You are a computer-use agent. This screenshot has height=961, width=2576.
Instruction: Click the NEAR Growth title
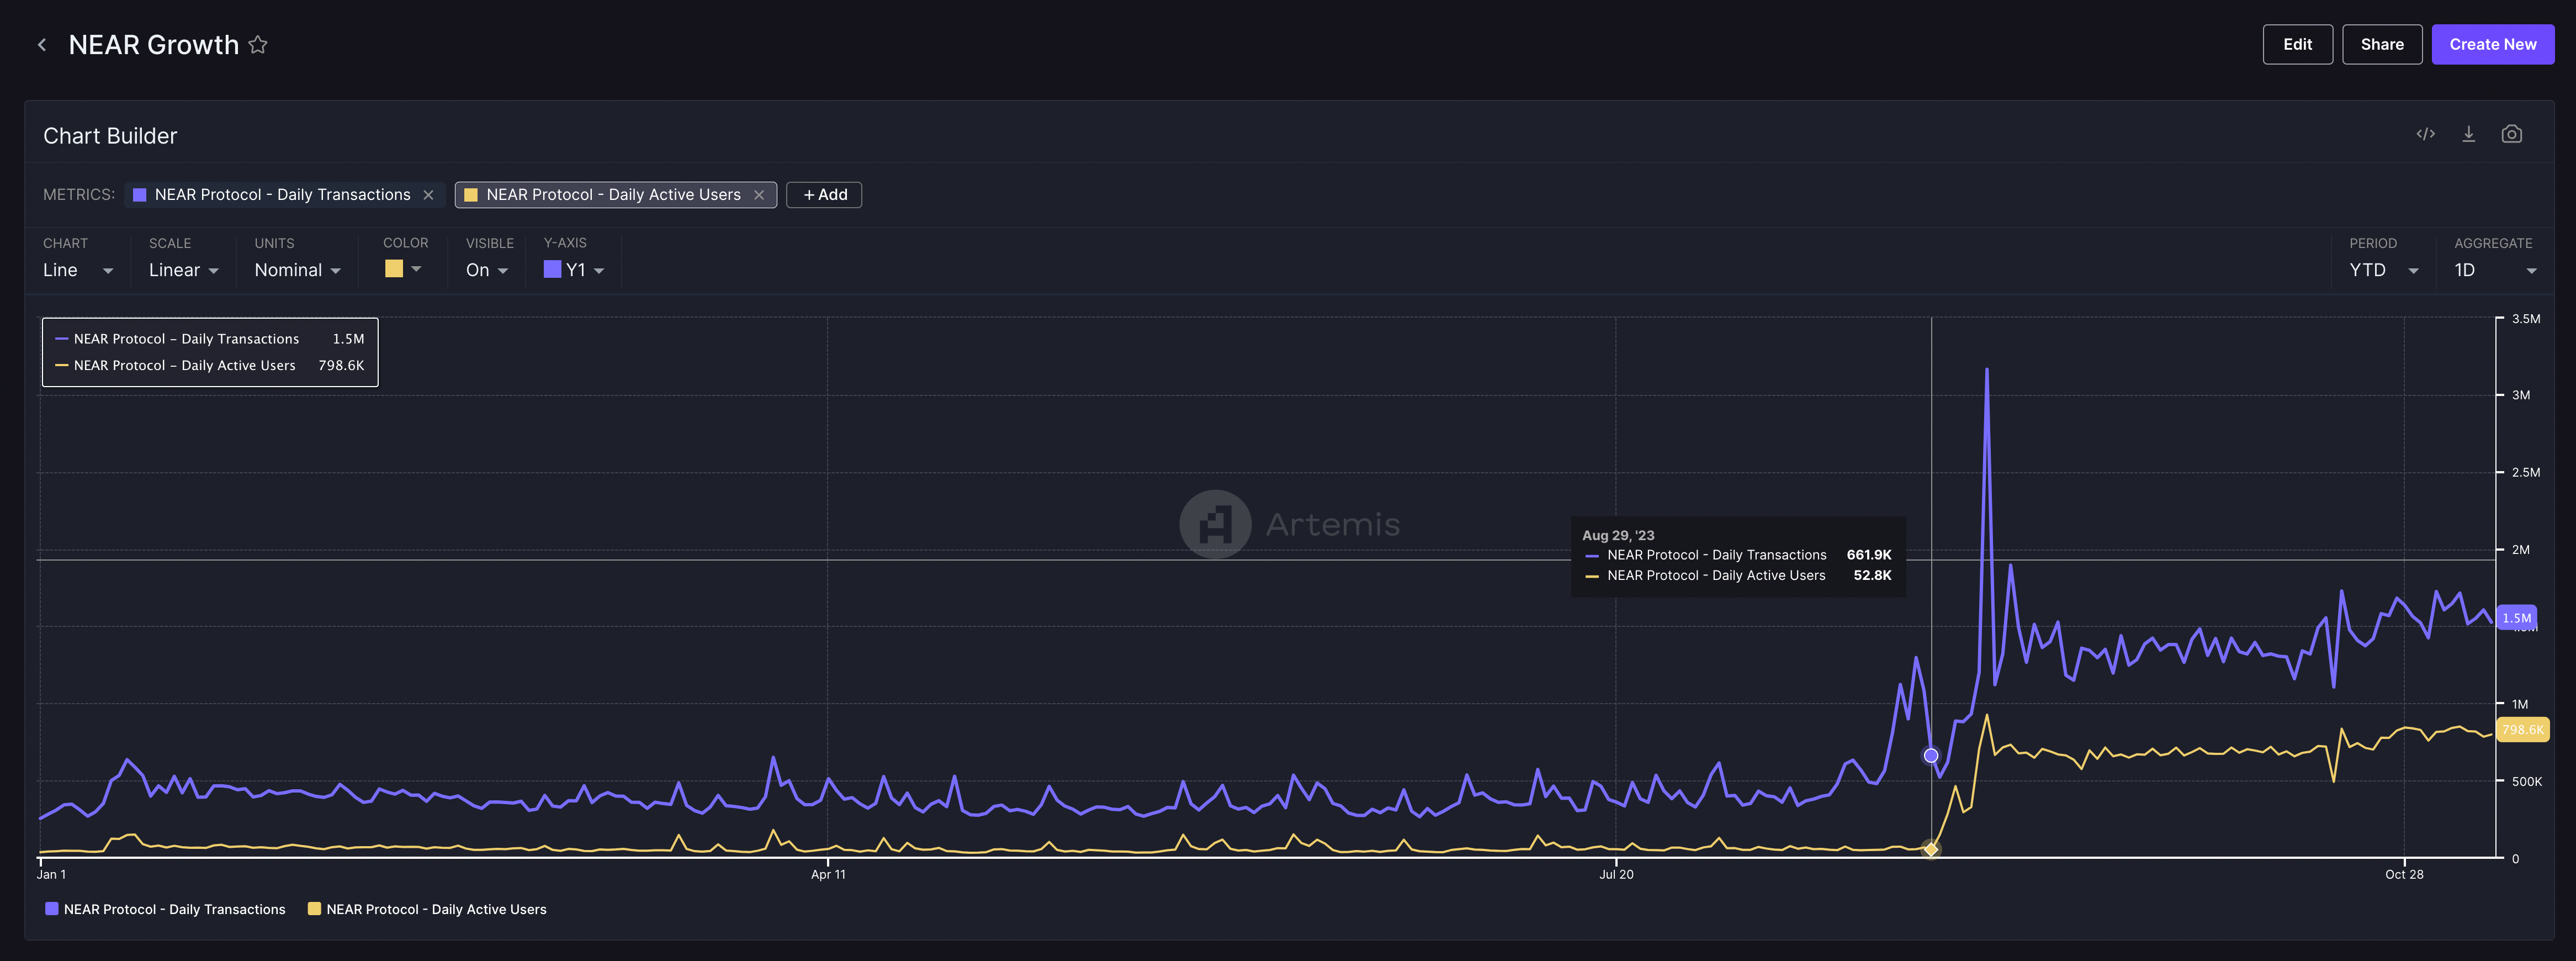pyautogui.click(x=154, y=45)
